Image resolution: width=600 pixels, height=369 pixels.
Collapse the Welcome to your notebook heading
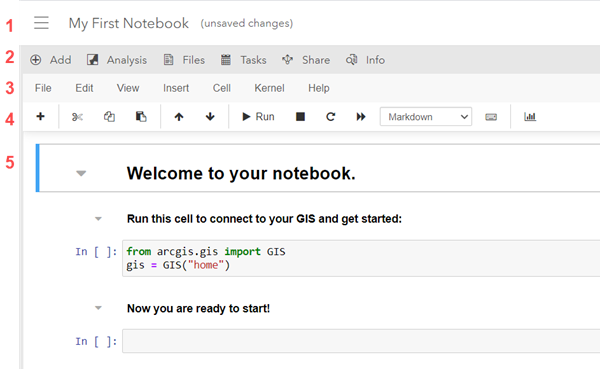pyautogui.click(x=81, y=173)
